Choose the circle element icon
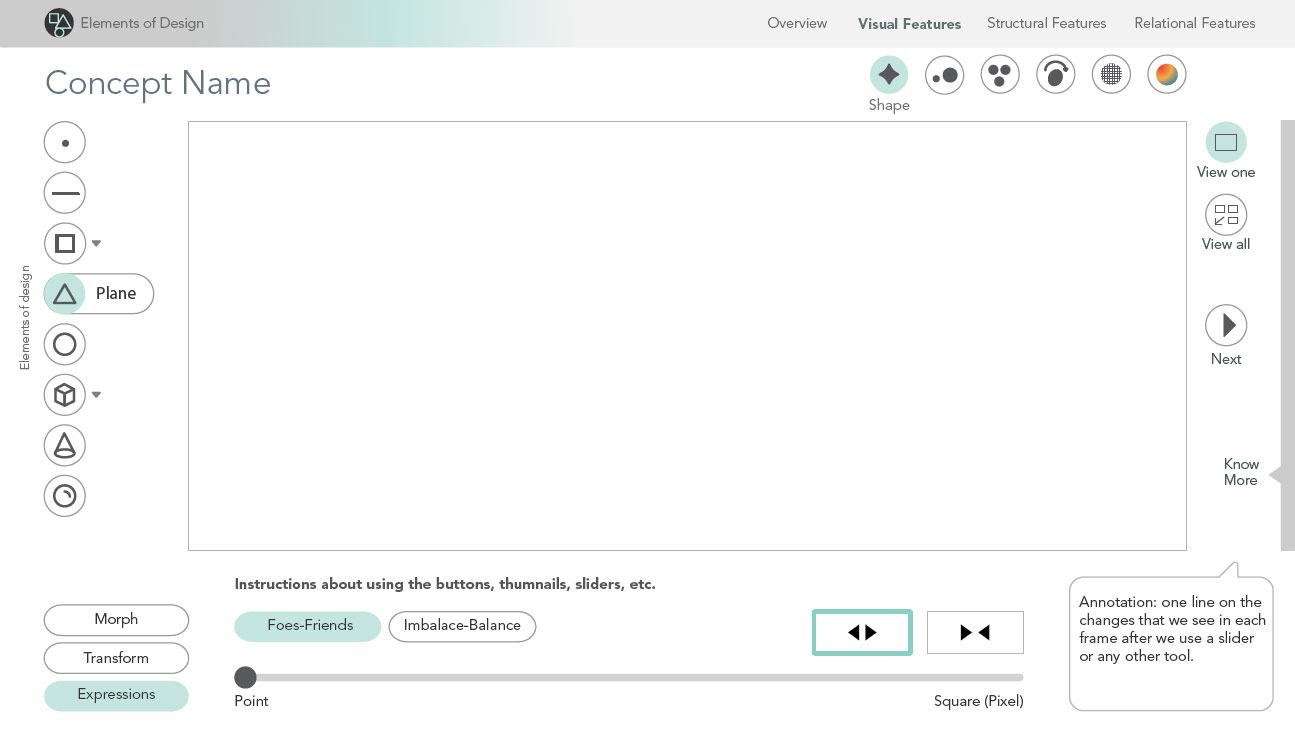The image size is (1295, 731). click(x=65, y=345)
